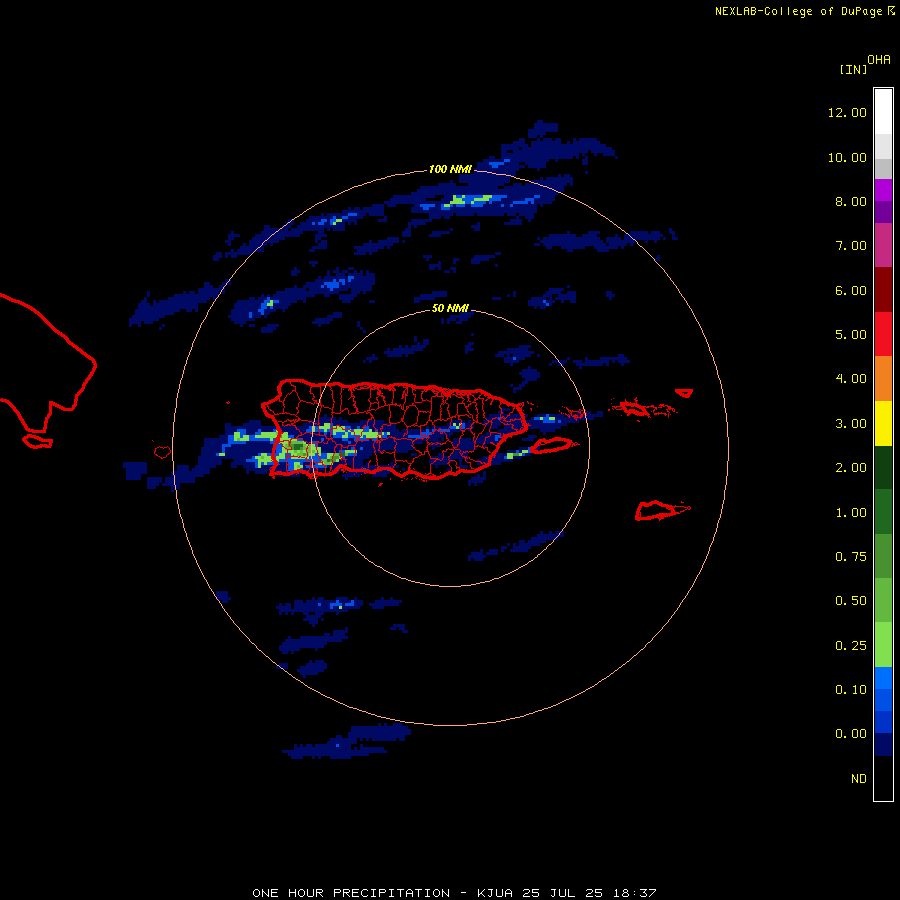Pick the dark red 6.00 legend swatch

pos(883,290)
